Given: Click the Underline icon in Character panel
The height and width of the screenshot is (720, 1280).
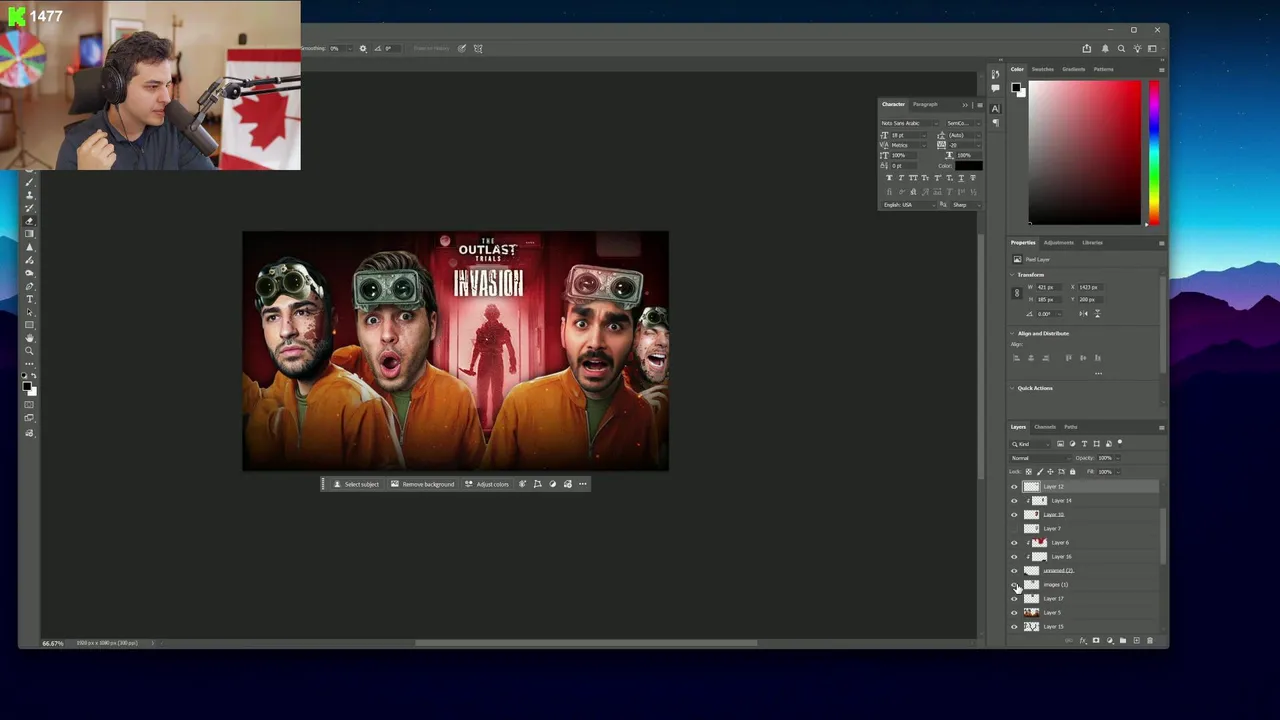Looking at the screenshot, I should [x=961, y=178].
